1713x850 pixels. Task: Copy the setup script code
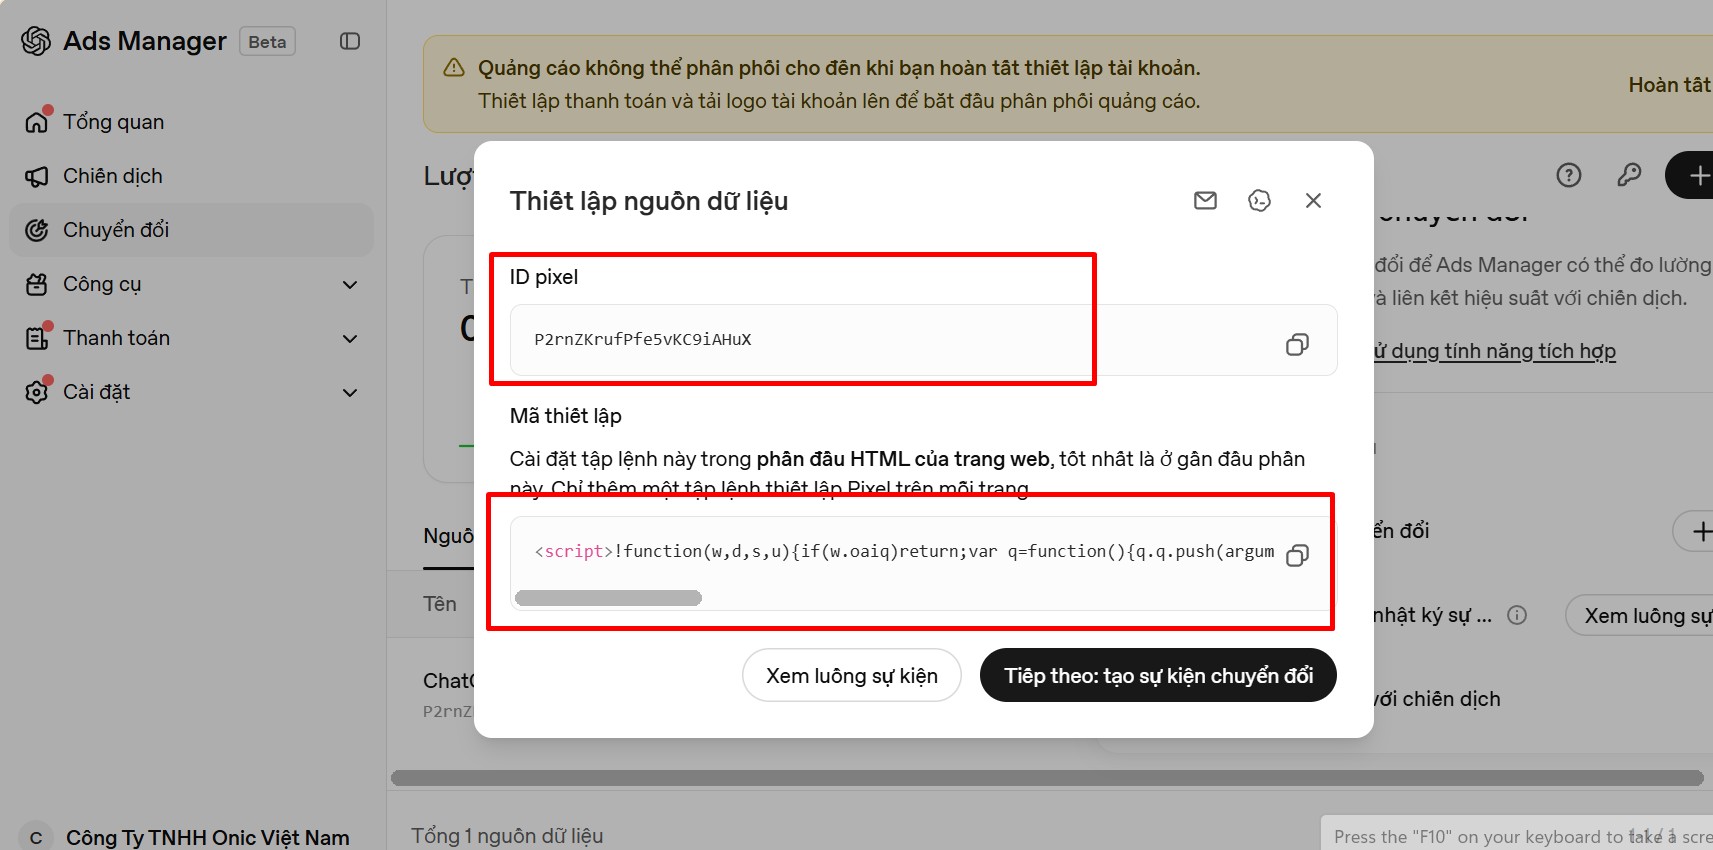(1297, 555)
